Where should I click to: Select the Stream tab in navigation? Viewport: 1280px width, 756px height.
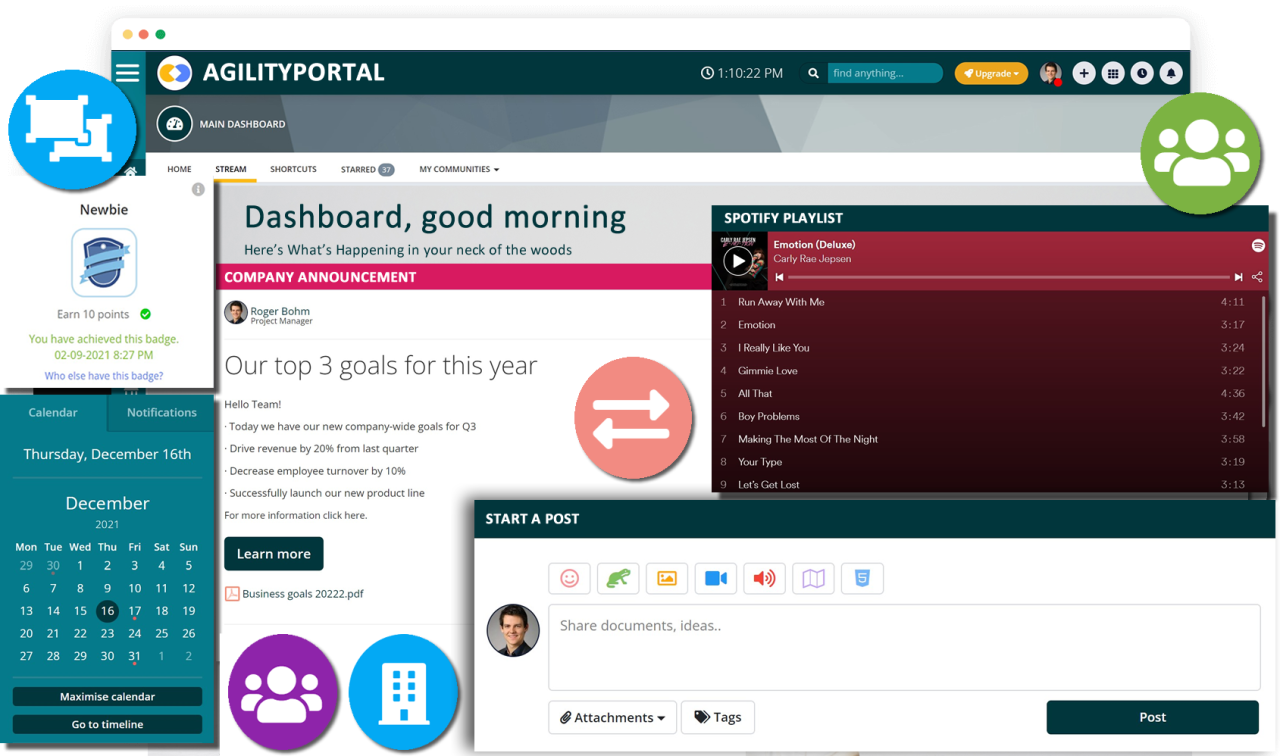click(x=231, y=169)
